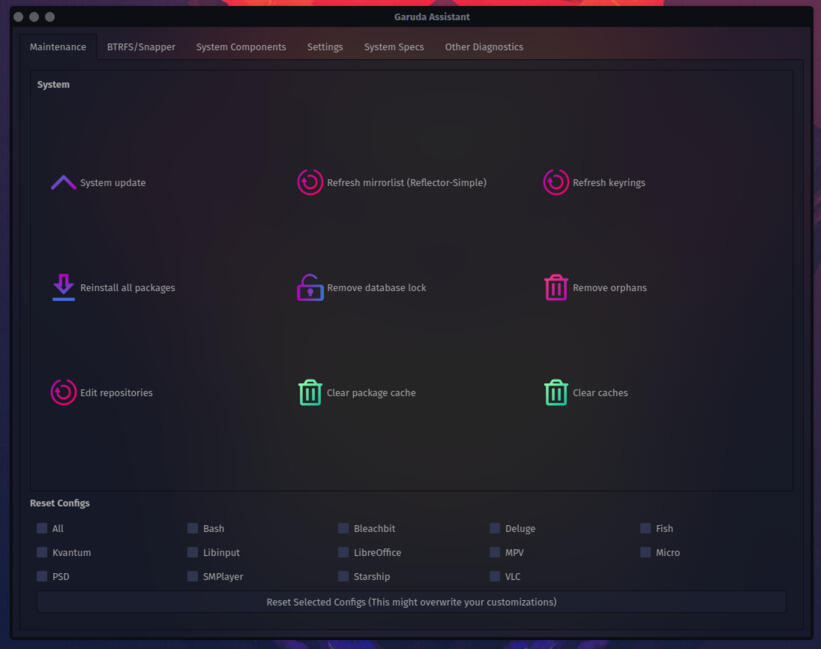Select the Micro config checkbox
This screenshot has height=649, width=821.
click(645, 552)
